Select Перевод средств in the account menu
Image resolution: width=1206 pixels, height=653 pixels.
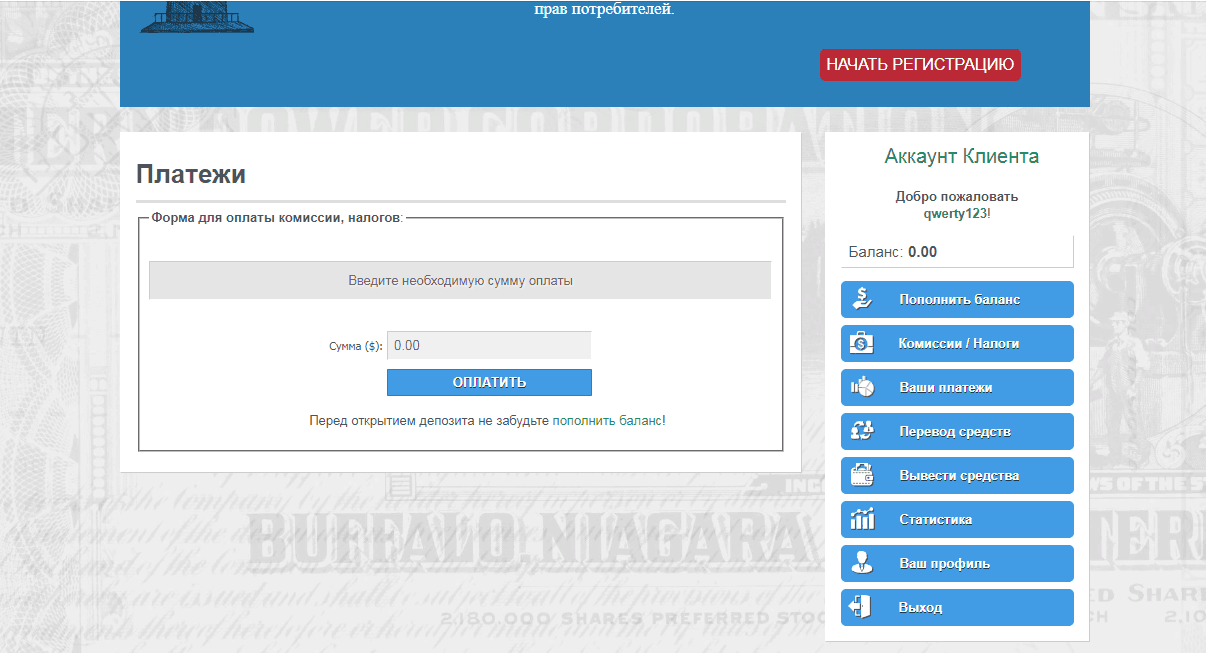(x=955, y=431)
